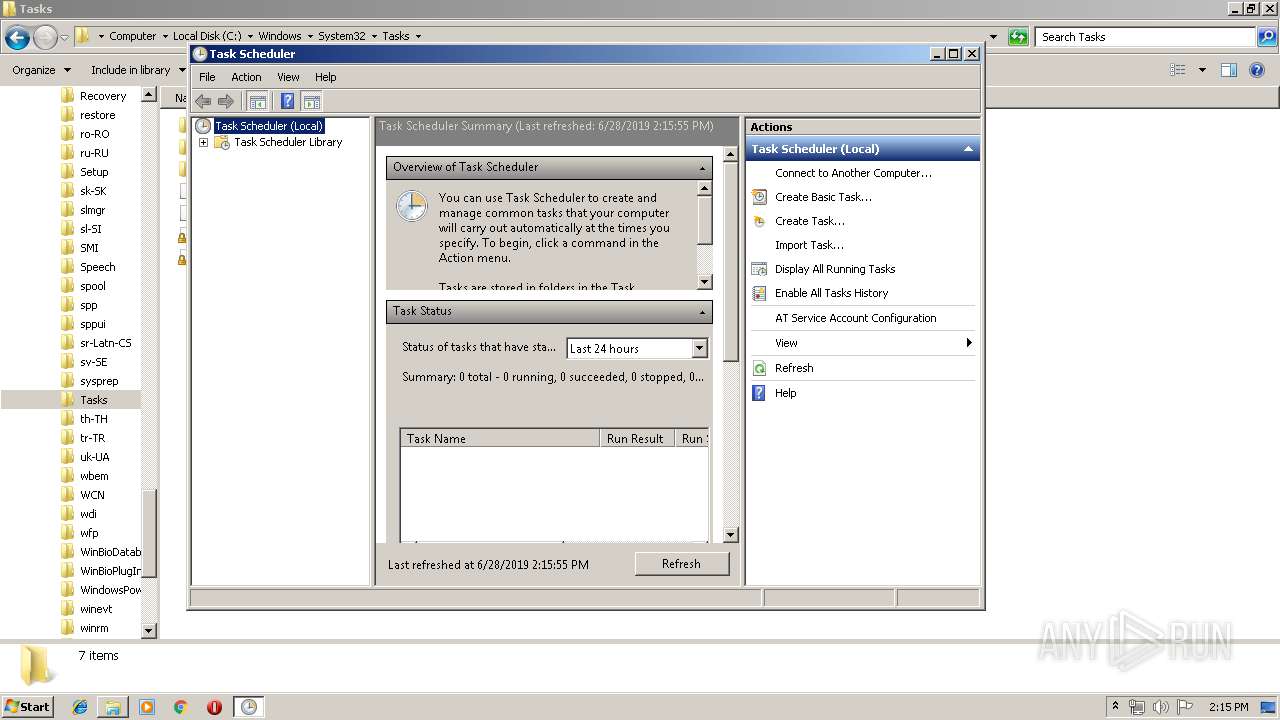The height and width of the screenshot is (720, 1280).
Task: Click Create Basic Task action text
Action: [x=823, y=197]
